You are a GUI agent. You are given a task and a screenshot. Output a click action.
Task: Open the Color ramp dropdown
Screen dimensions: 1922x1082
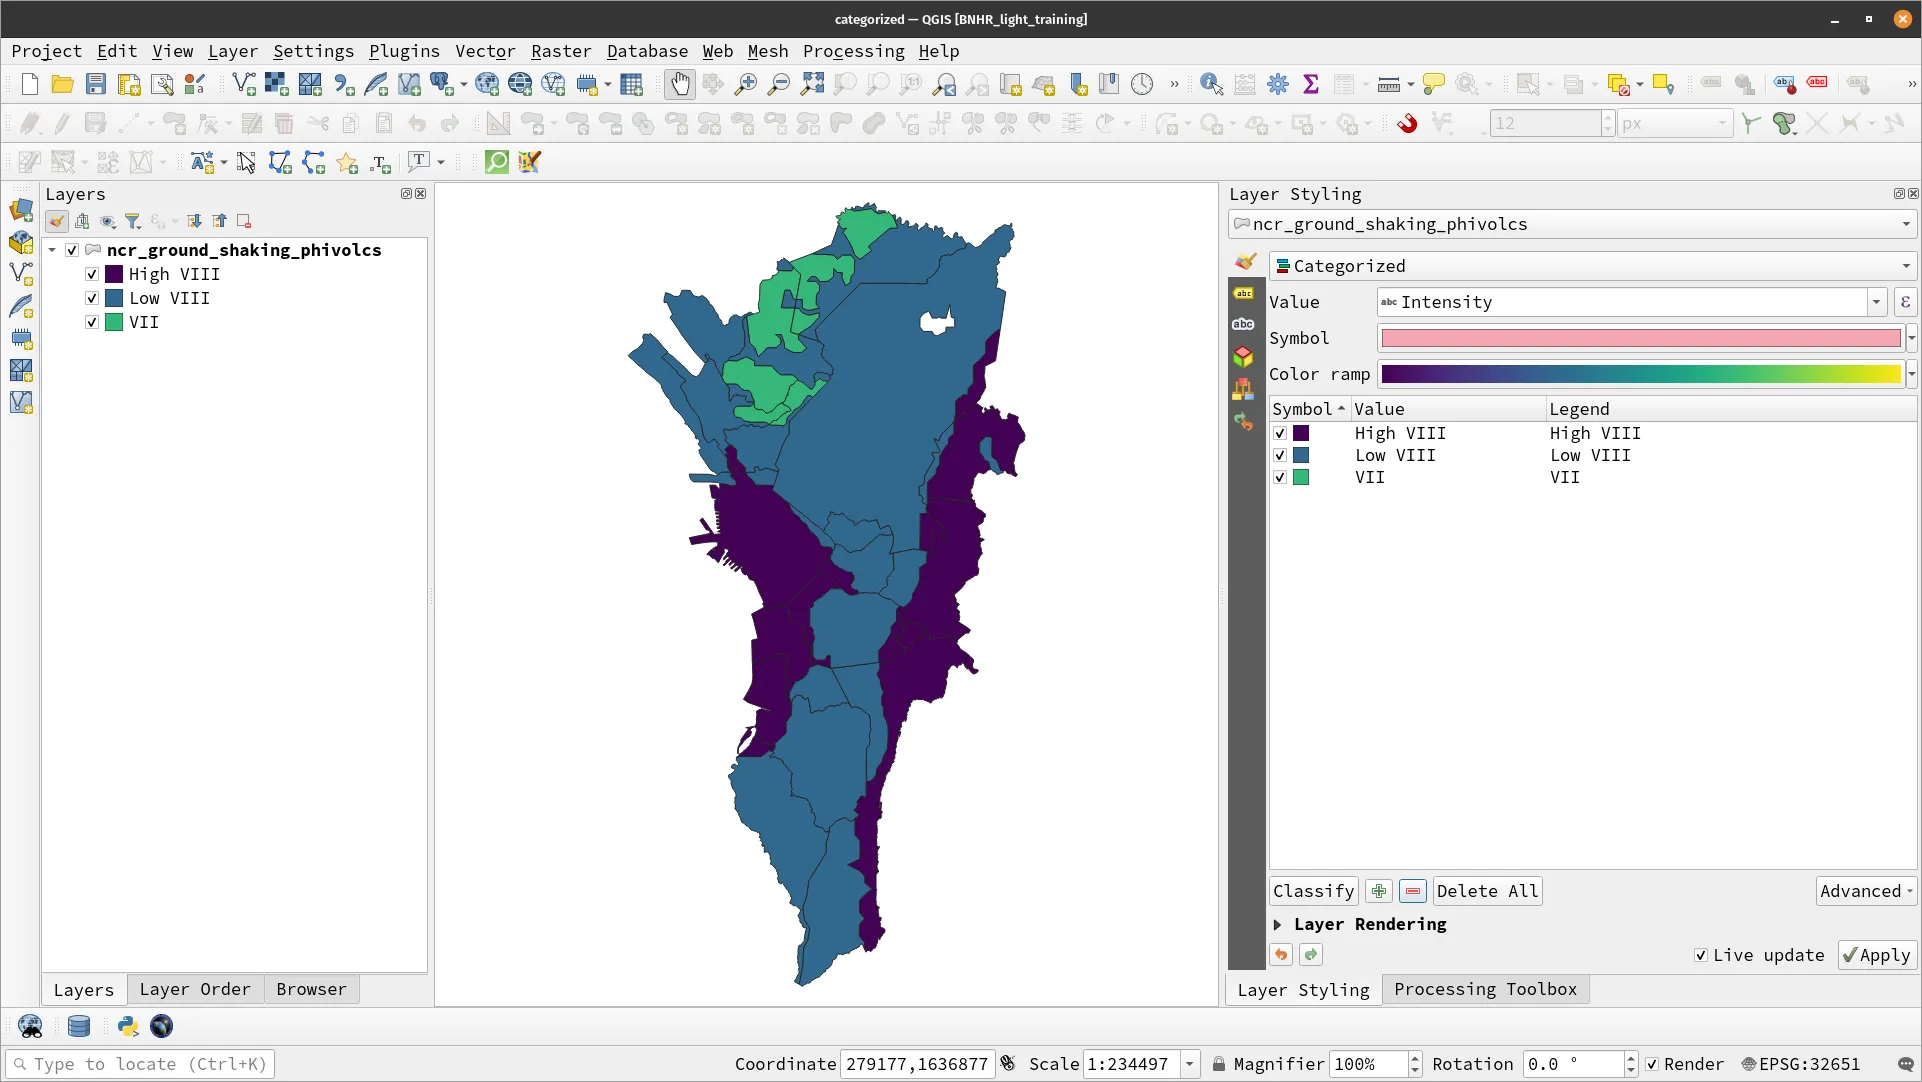point(1913,374)
